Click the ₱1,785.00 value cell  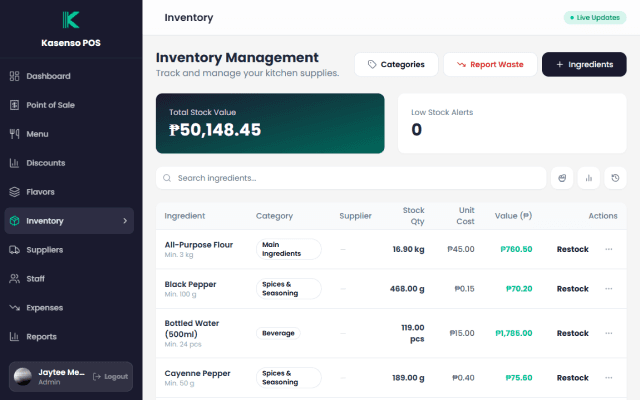[513, 333]
